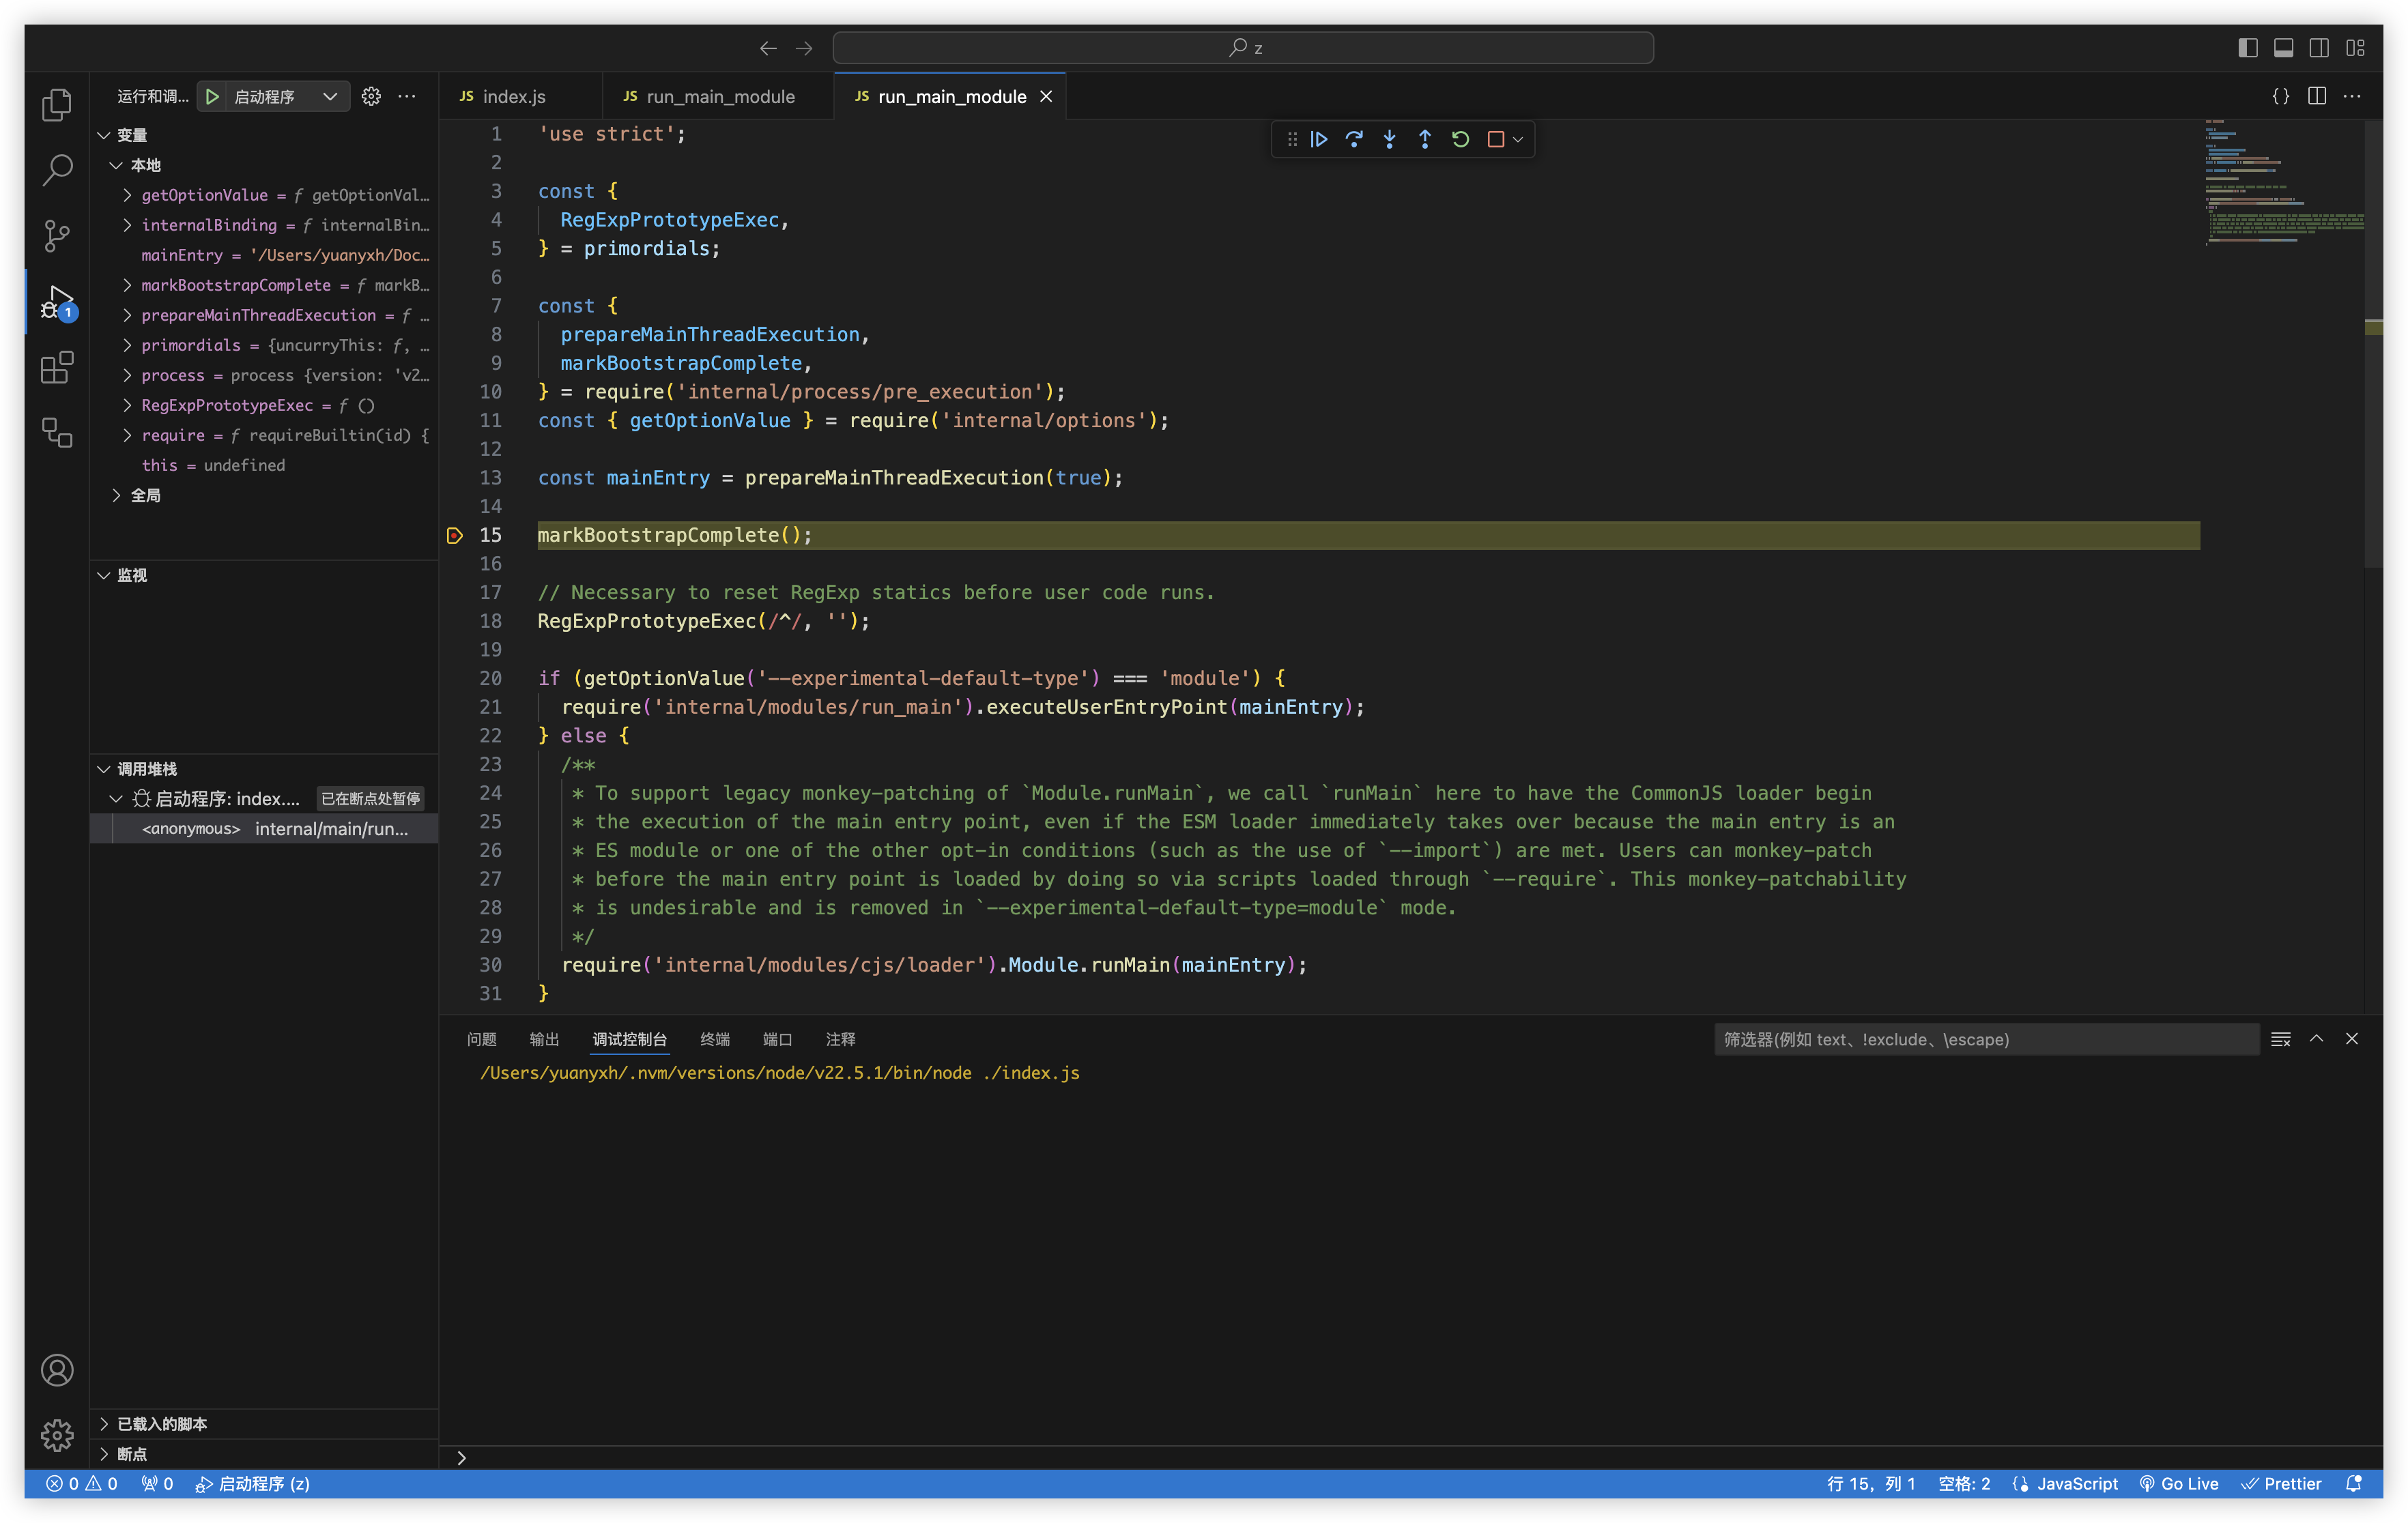Click errors and warnings count in status bar
This screenshot has width=2408, height=1523.
[82, 1484]
